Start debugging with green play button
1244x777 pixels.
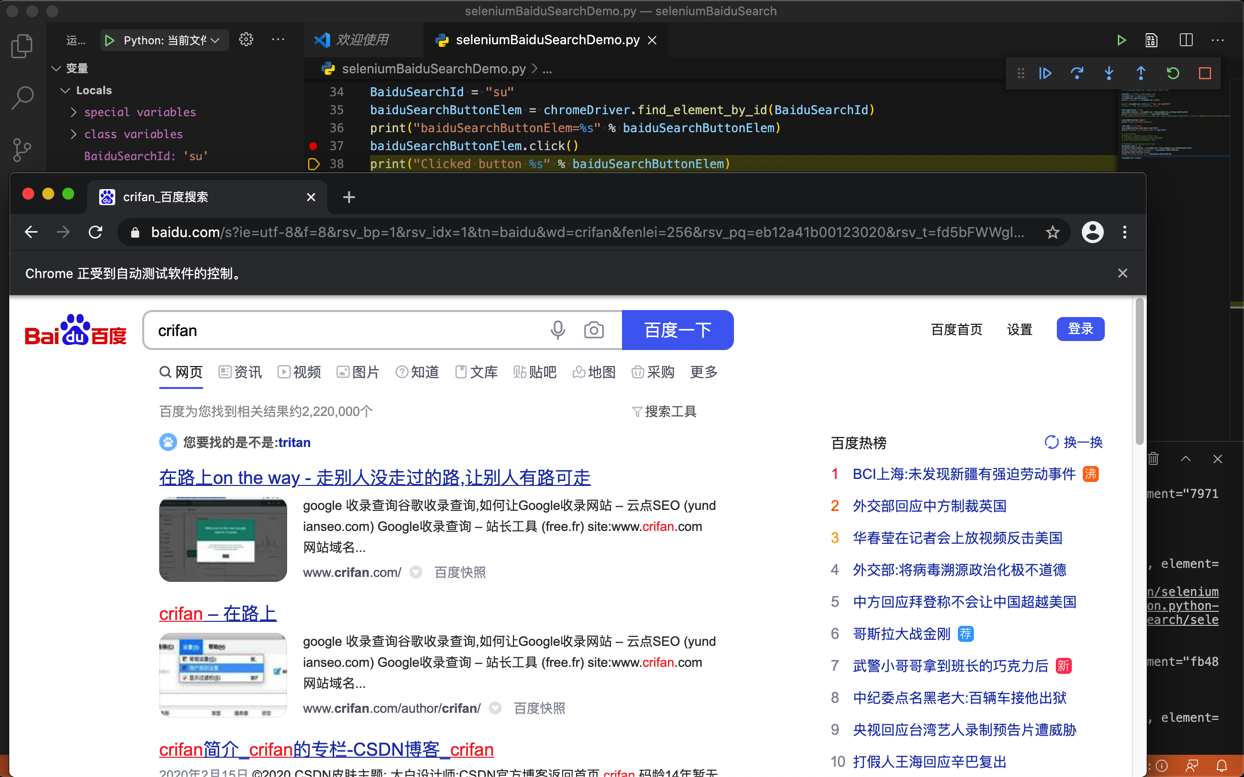click(109, 40)
